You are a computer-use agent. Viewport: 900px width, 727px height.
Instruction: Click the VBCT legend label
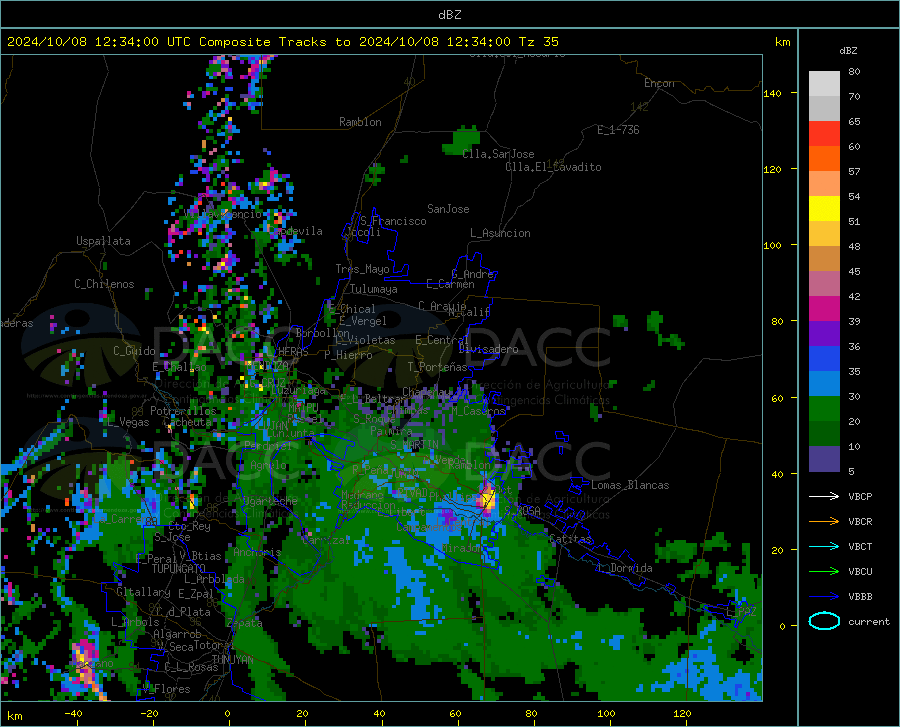pyautogui.click(x=860, y=547)
